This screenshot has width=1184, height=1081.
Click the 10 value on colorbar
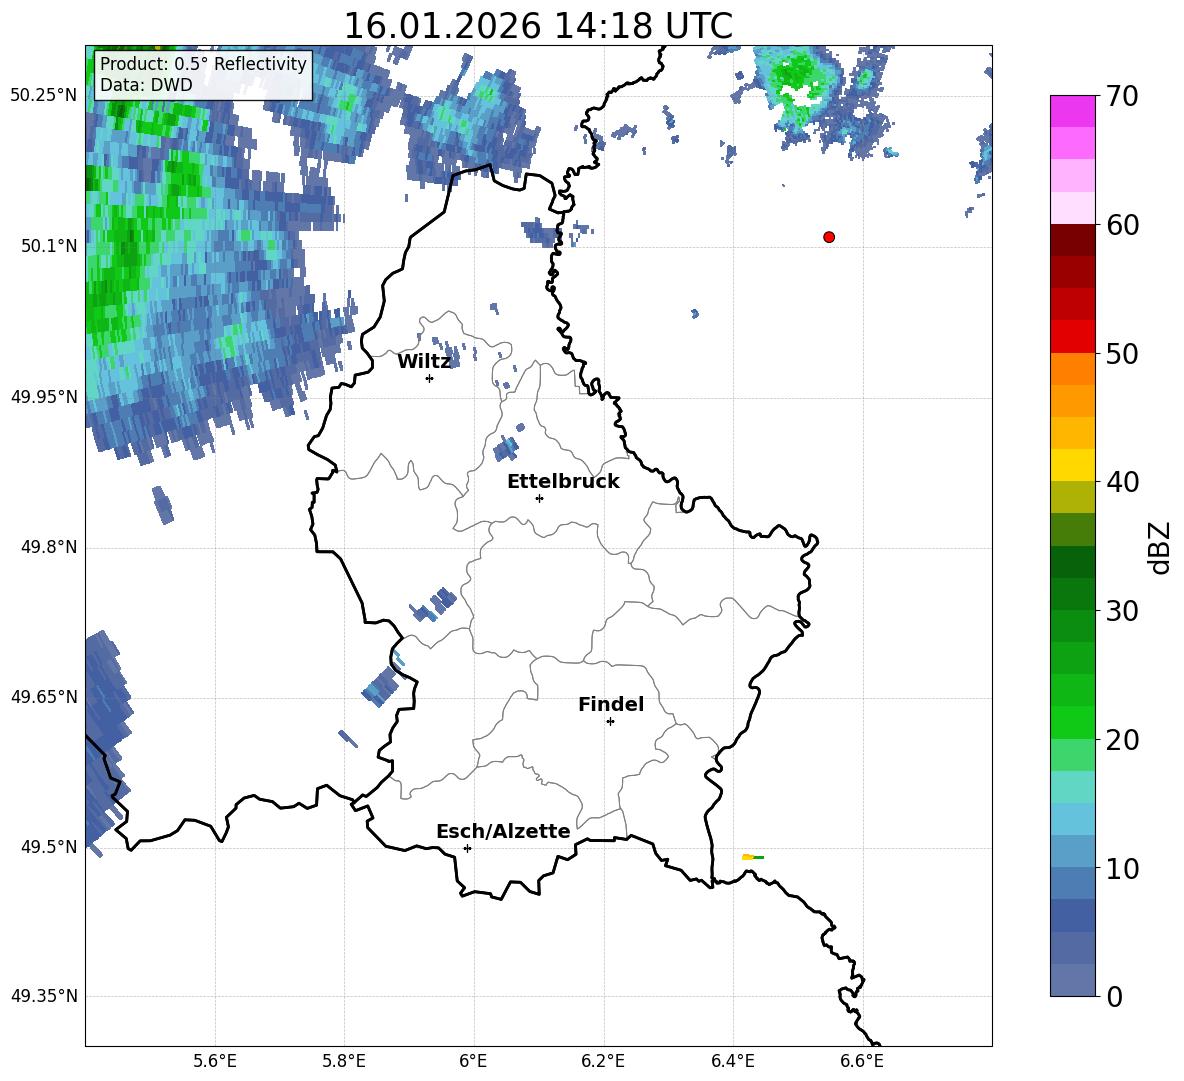pos(1122,868)
